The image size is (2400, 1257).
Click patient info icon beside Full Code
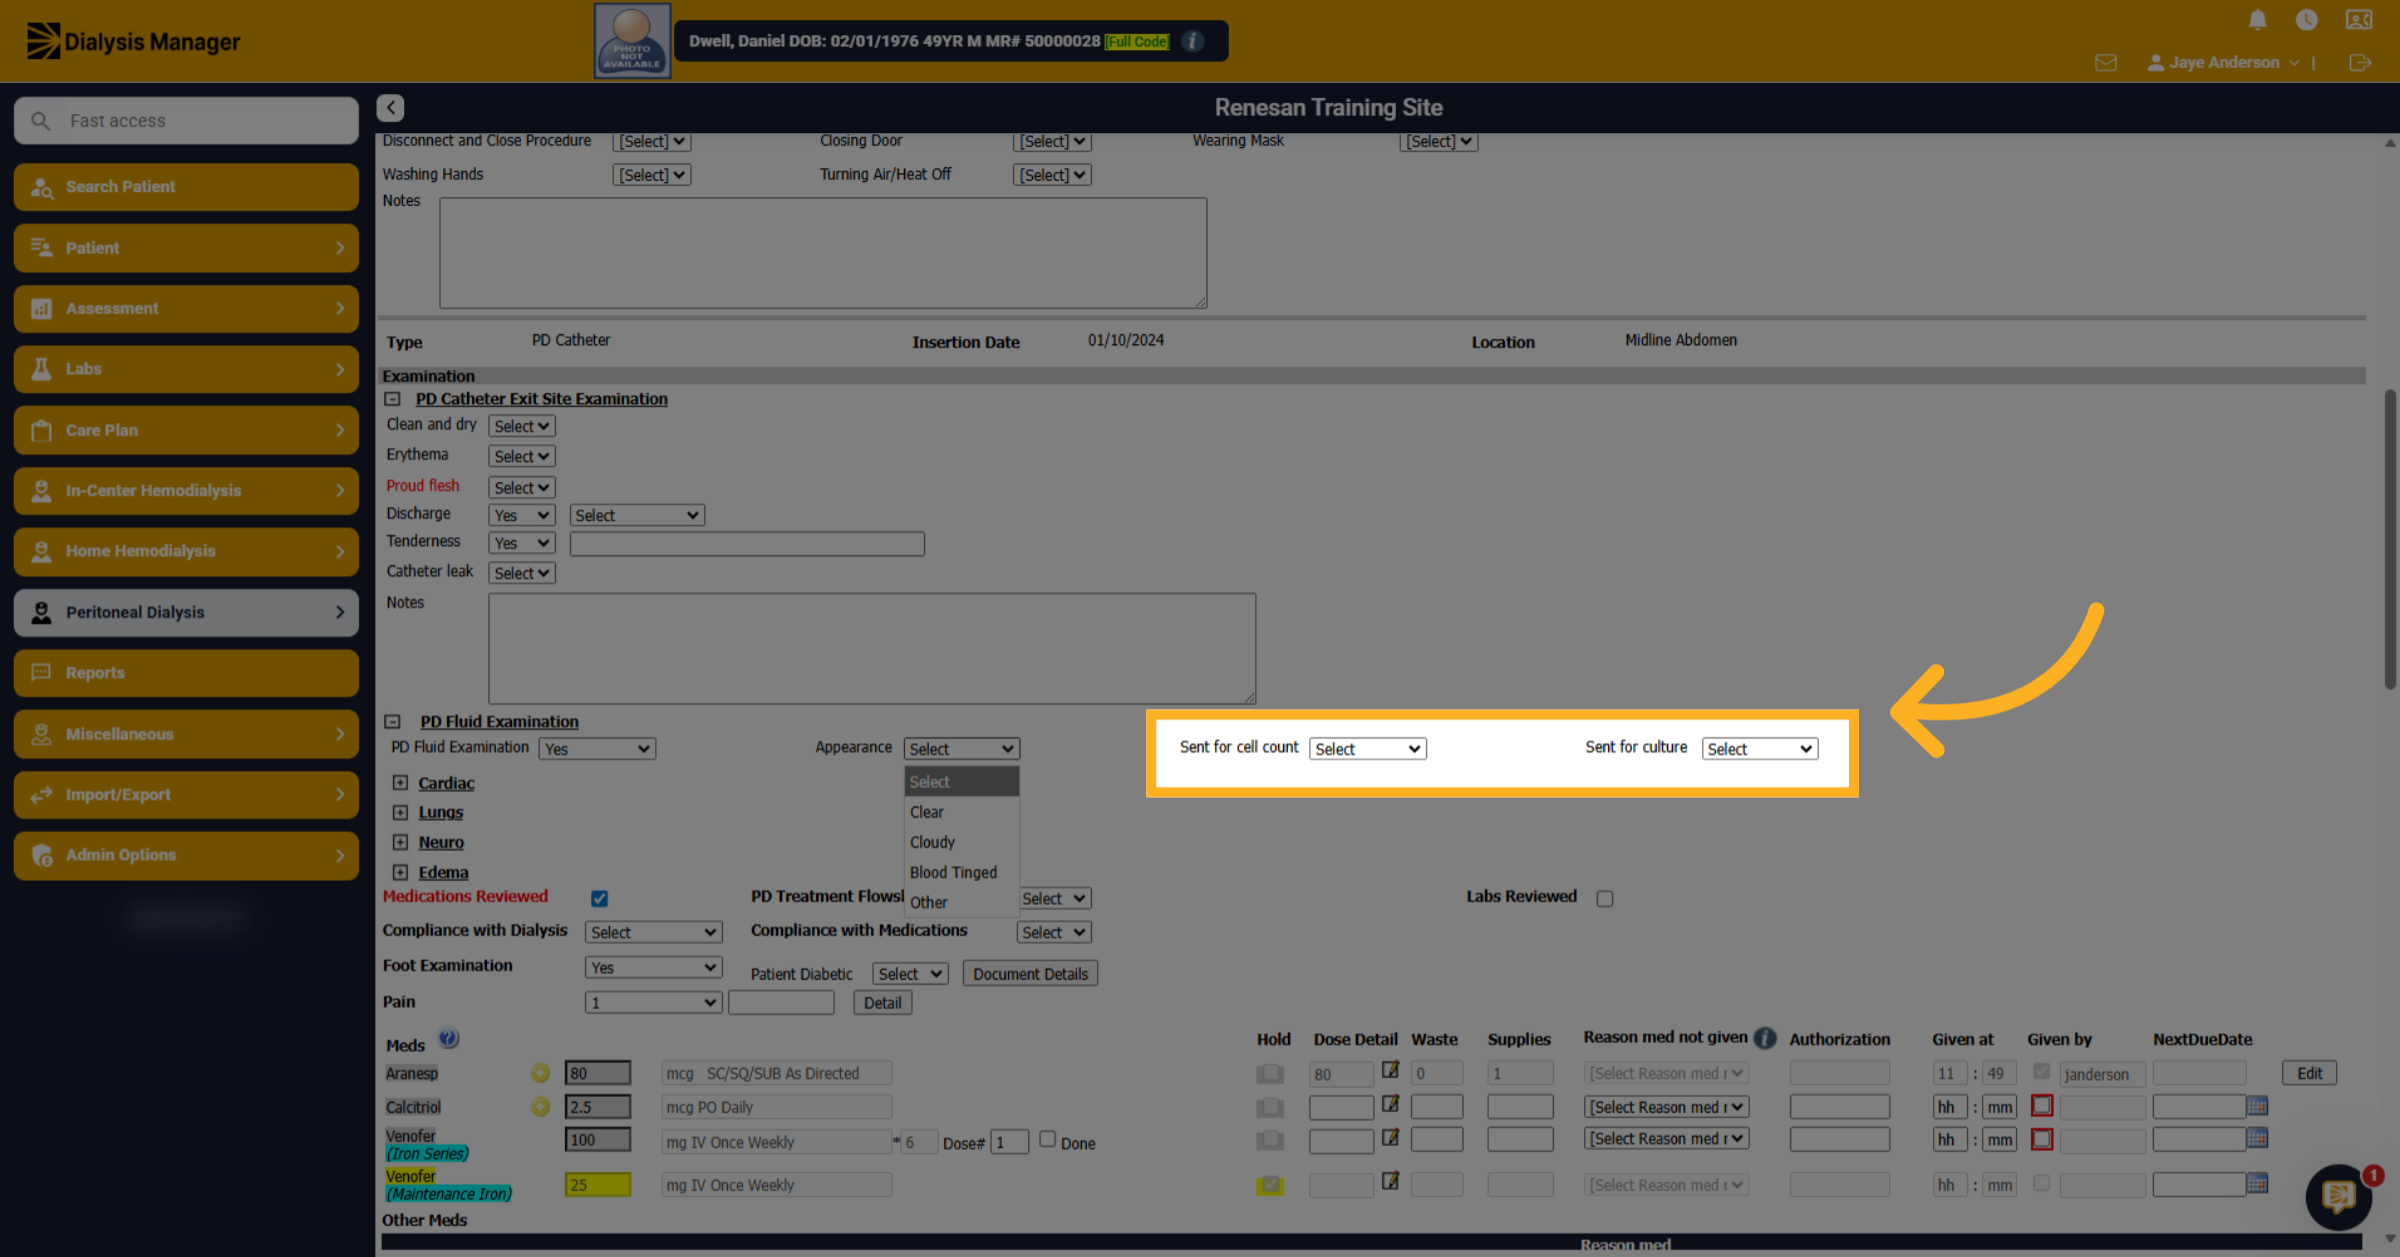tap(1192, 41)
